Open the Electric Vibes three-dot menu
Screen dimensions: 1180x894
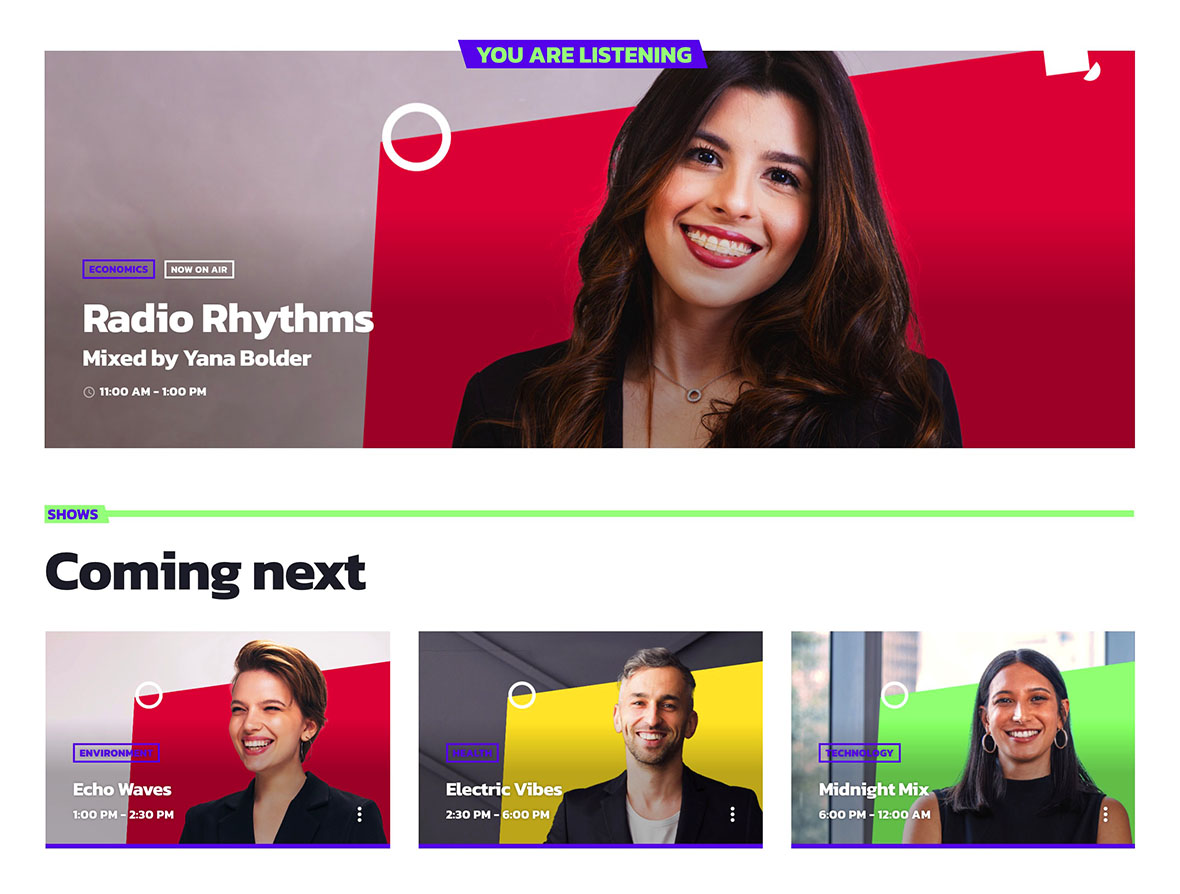732,814
